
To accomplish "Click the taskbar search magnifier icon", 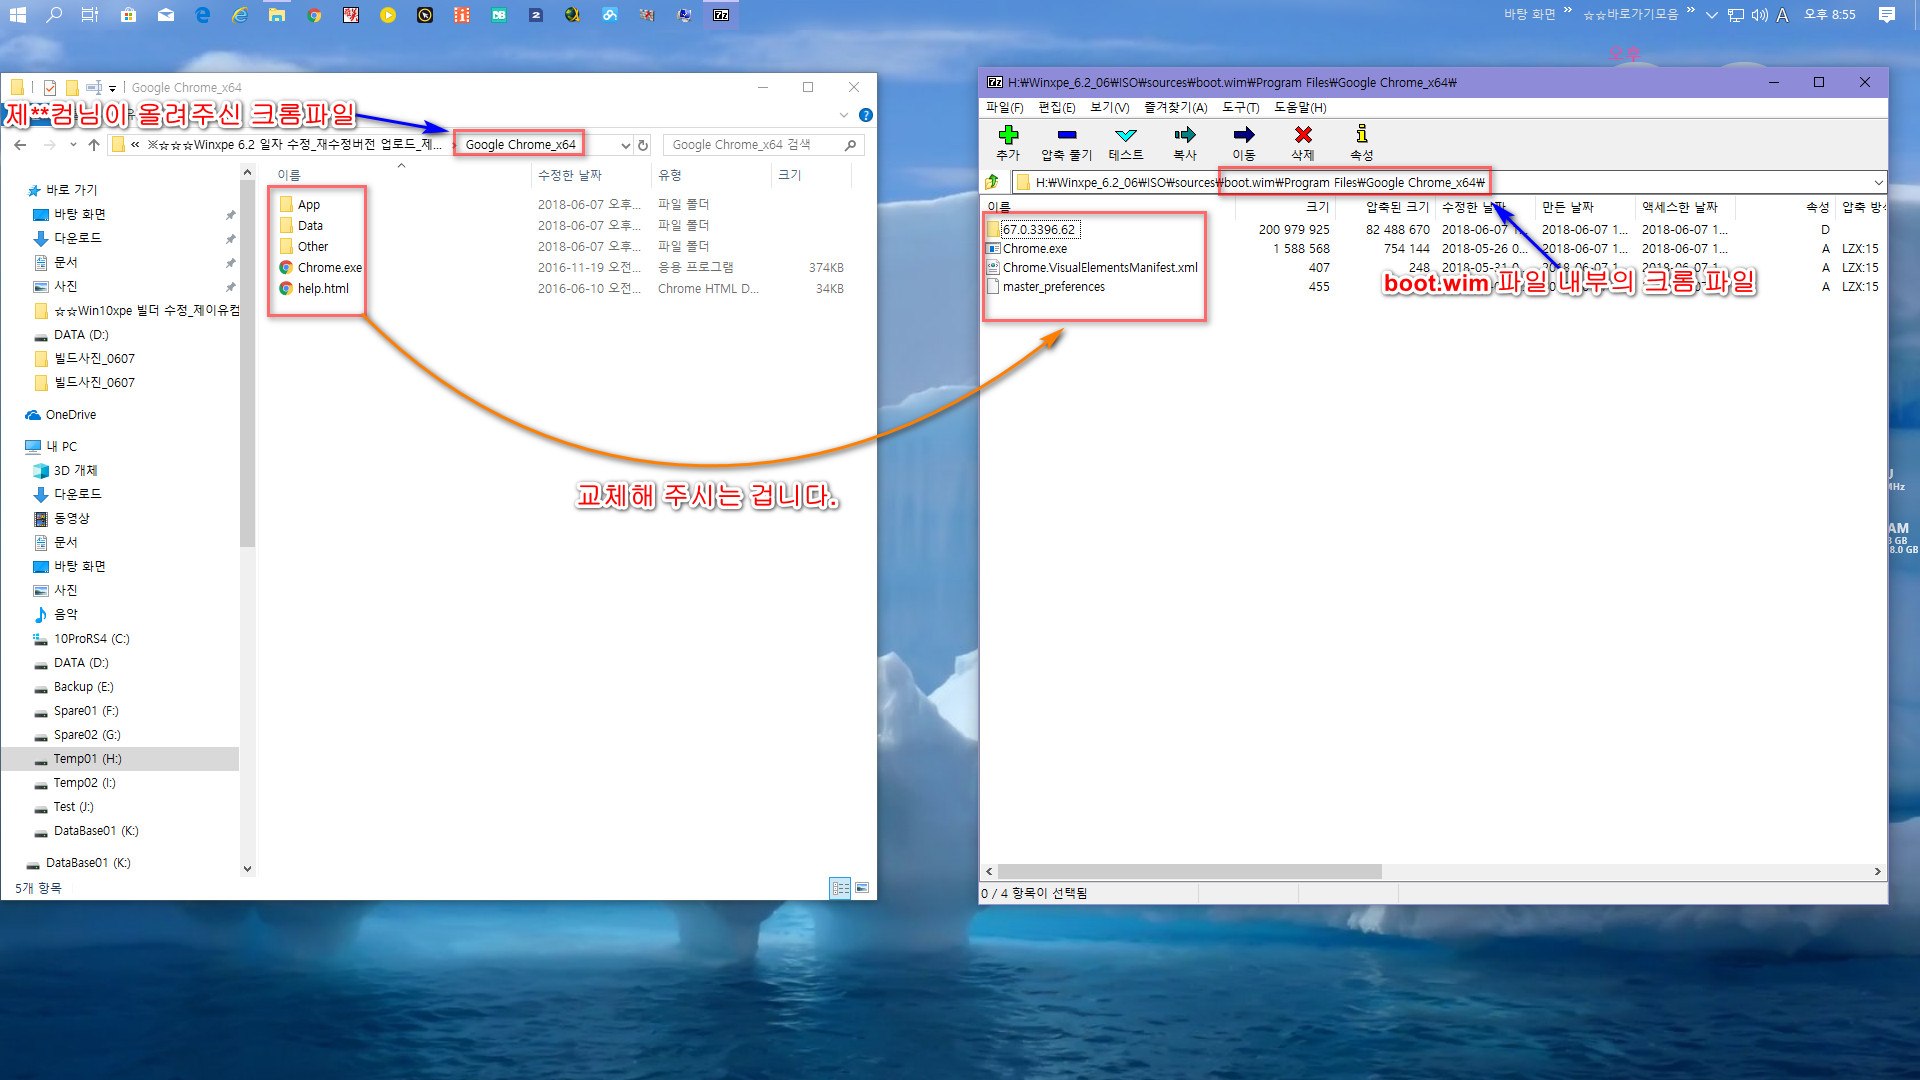I will 54,15.
